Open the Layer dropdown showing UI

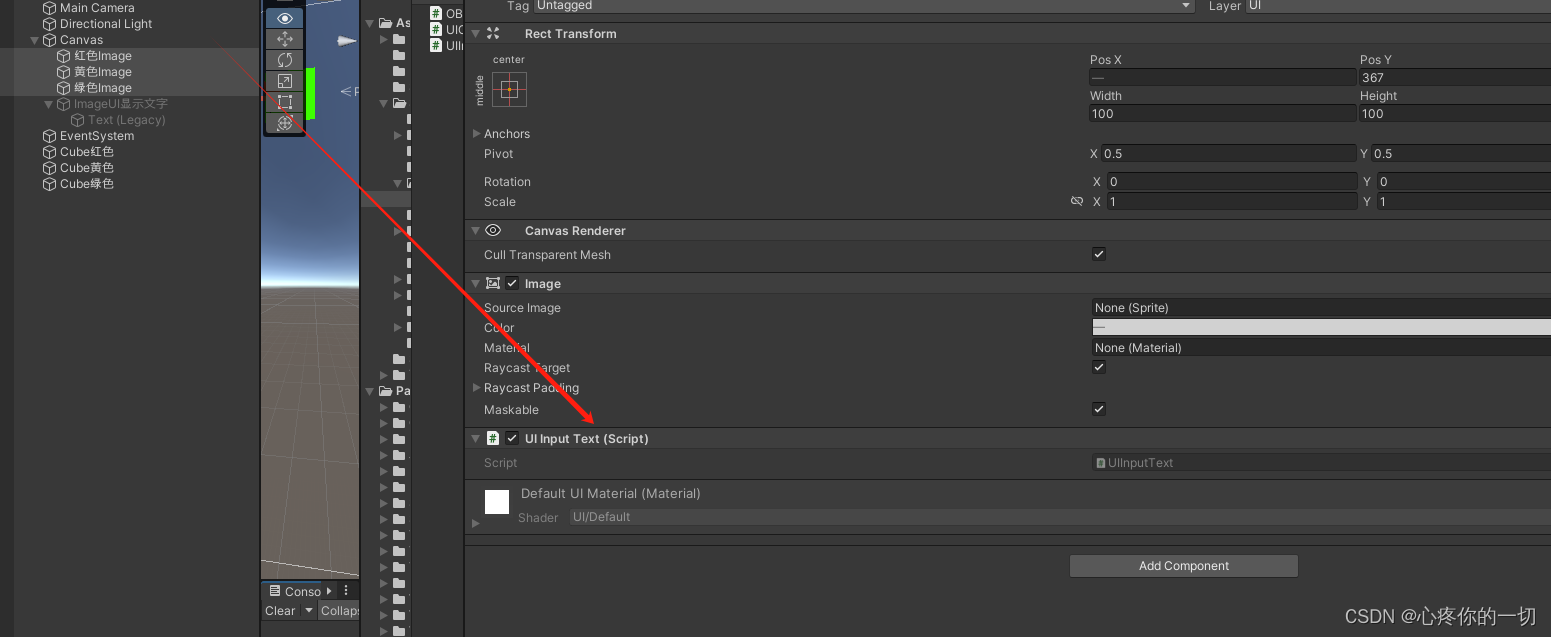click(x=1398, y=6)
